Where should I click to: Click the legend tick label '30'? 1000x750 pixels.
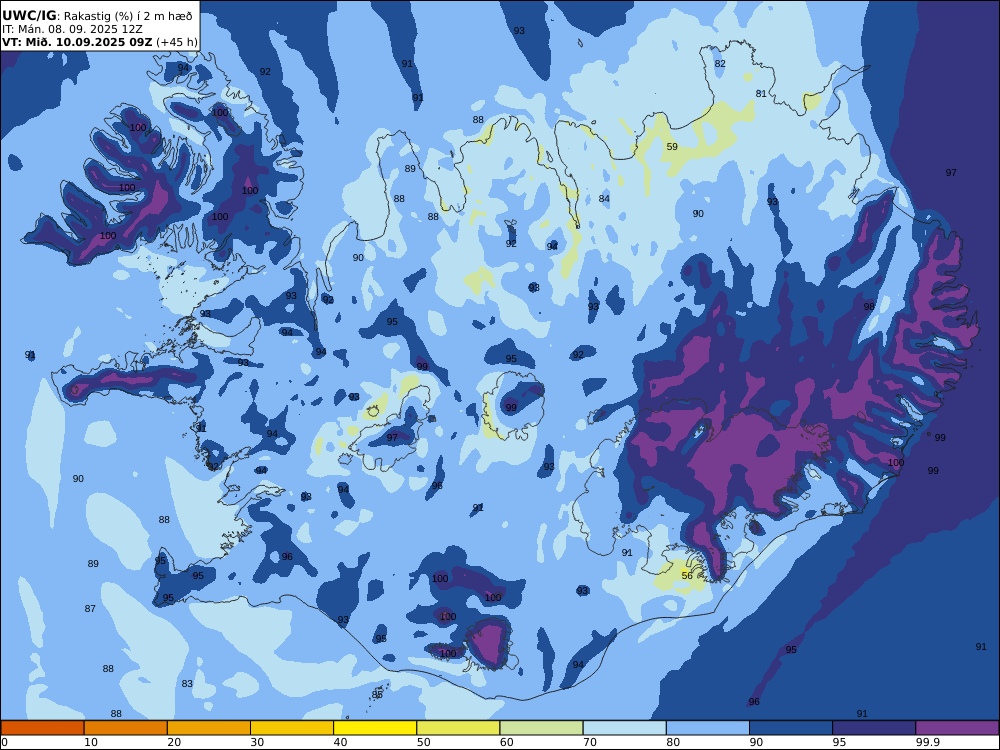[257, 742]
